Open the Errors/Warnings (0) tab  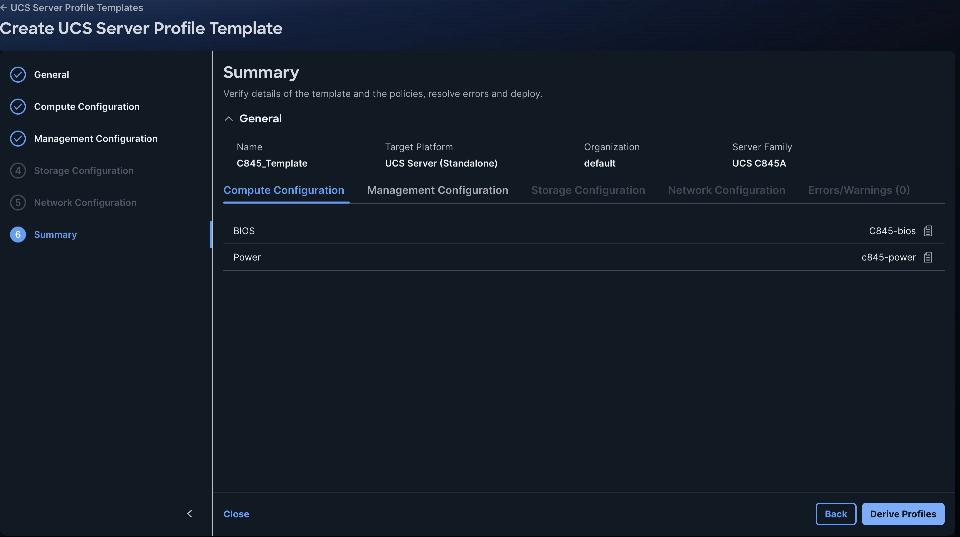pyautogui.click(x=858, y=190)
